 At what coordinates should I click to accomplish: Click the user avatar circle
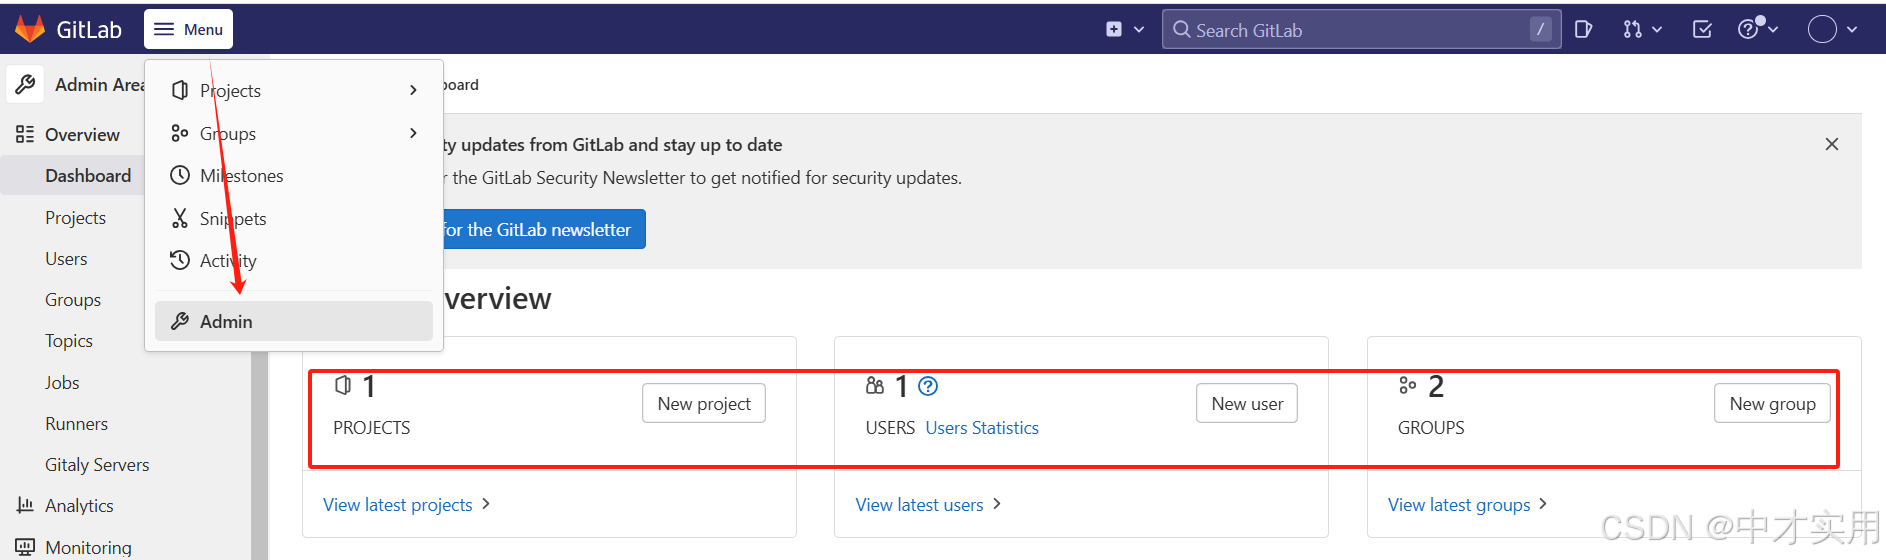pos(1822,29)
